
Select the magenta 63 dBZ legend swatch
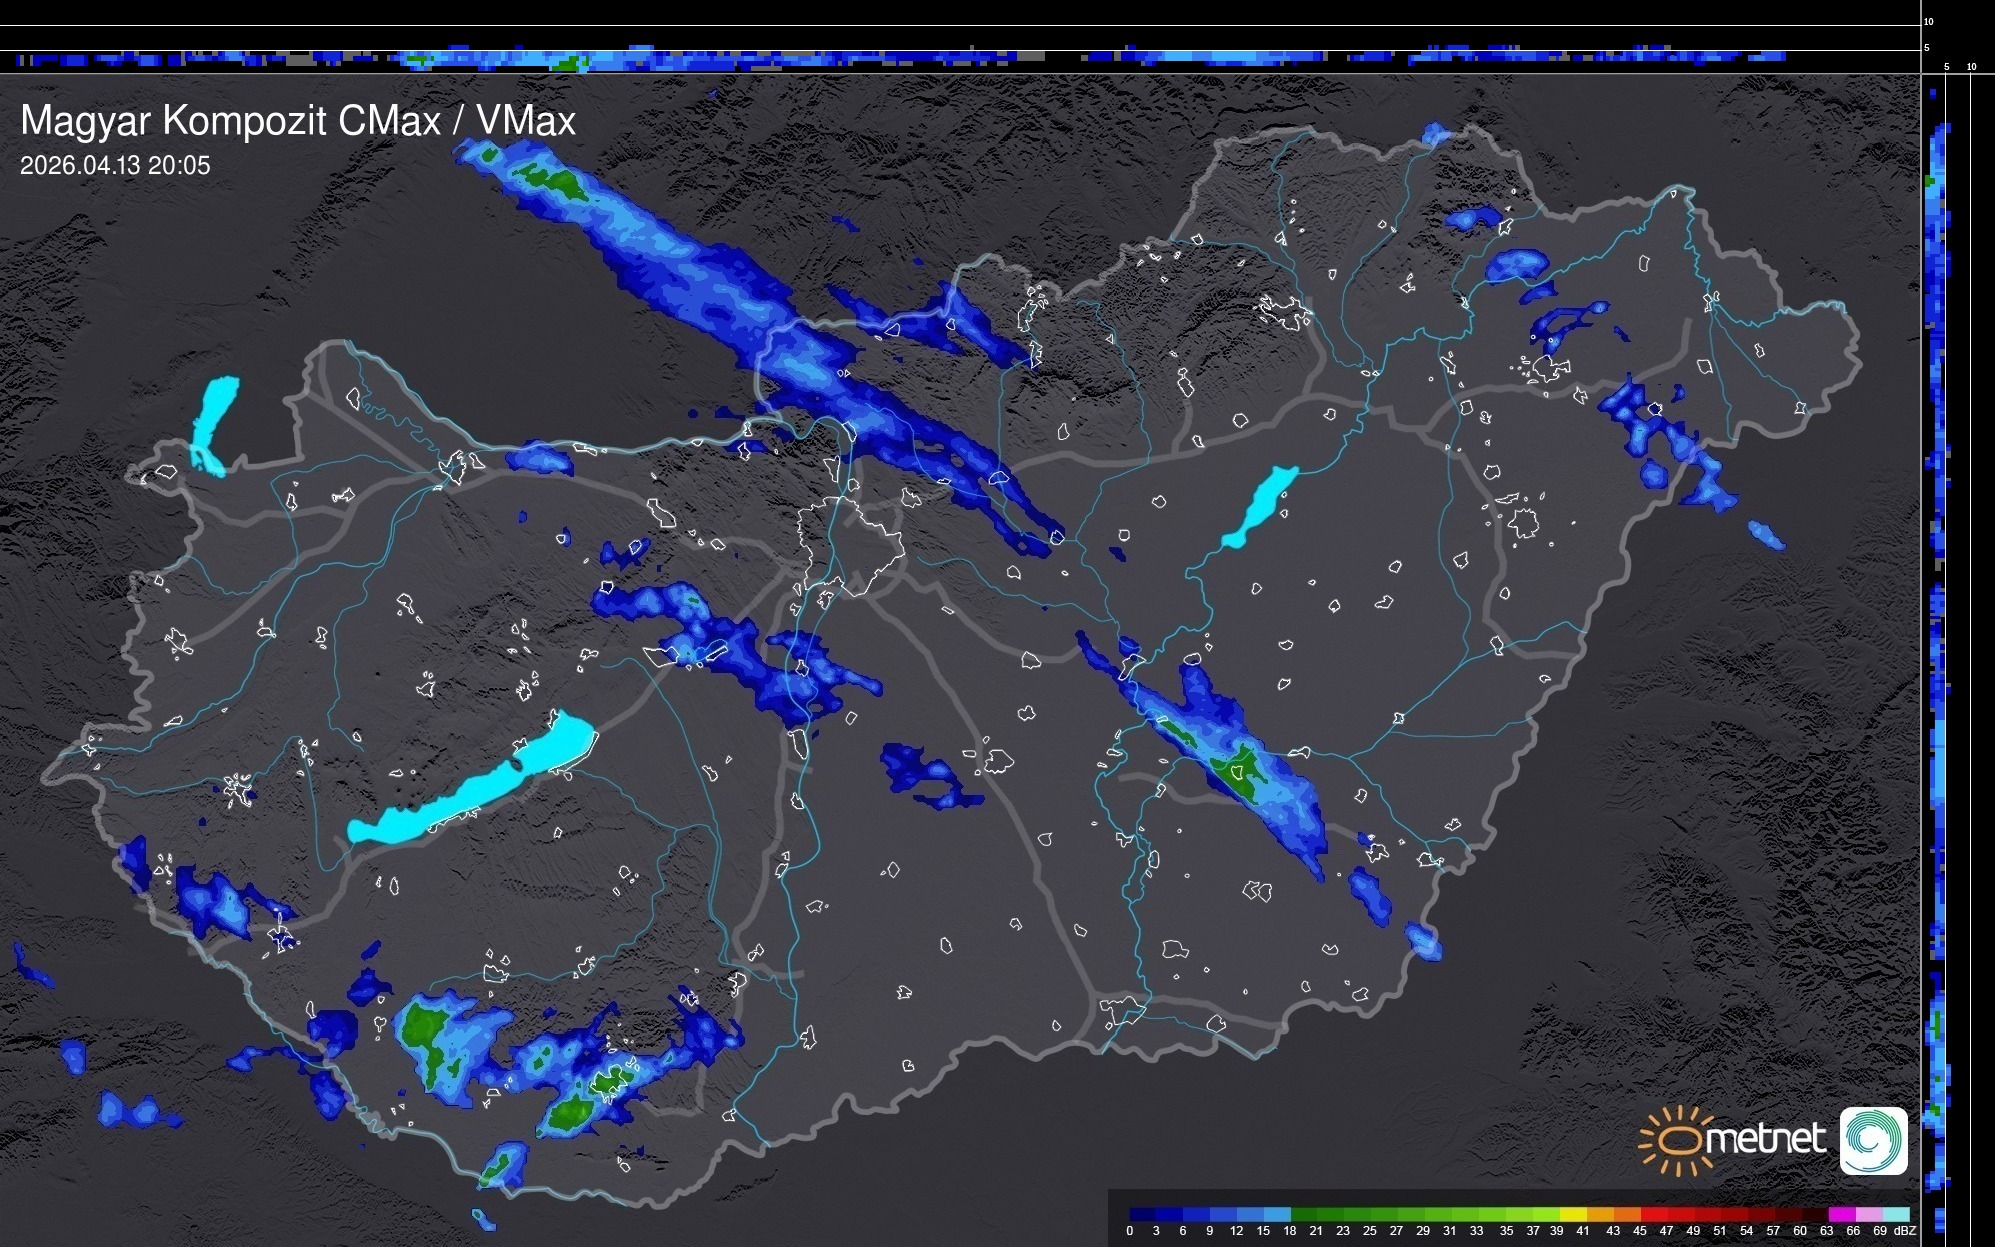1842,1214
